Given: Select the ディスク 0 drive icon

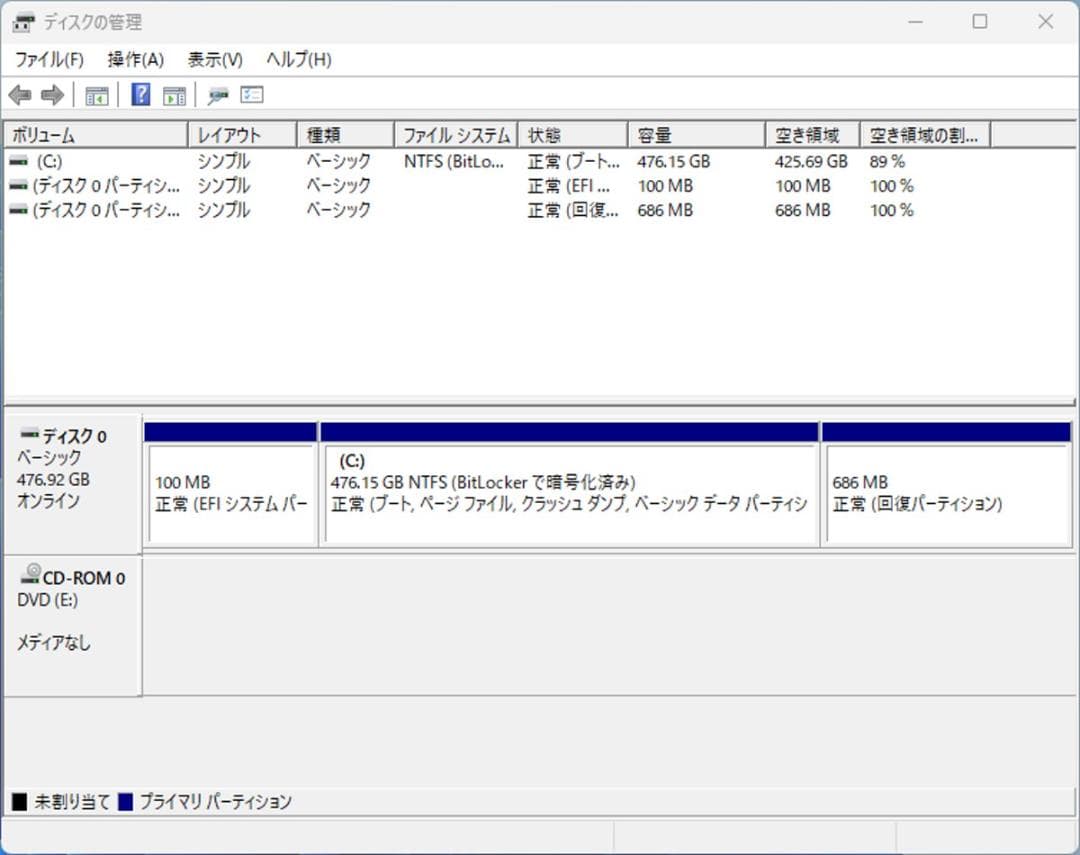Looking at the screenshot, I should (x=30, y=435).
